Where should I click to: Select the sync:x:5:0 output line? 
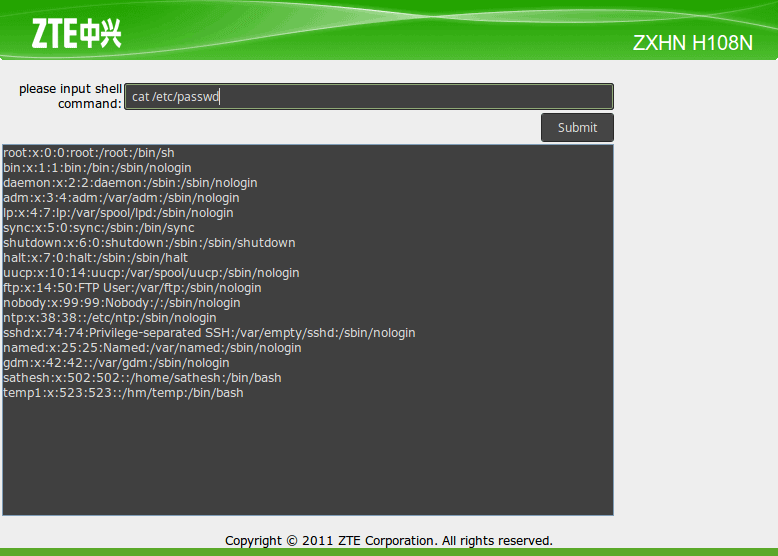tap(99, 228)
